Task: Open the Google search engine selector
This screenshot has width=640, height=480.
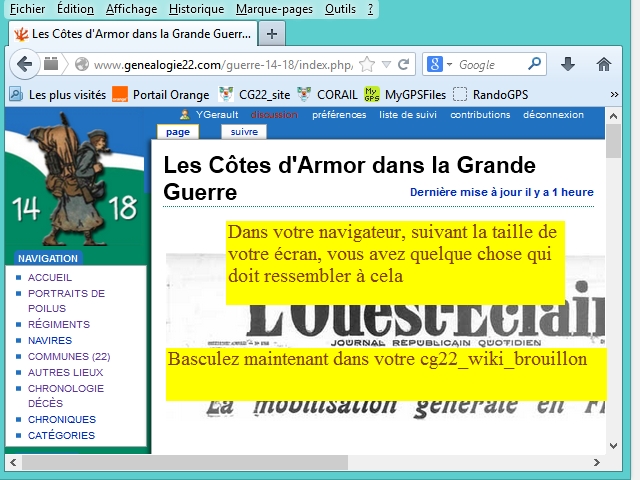Action: click(x=439, y=64)
